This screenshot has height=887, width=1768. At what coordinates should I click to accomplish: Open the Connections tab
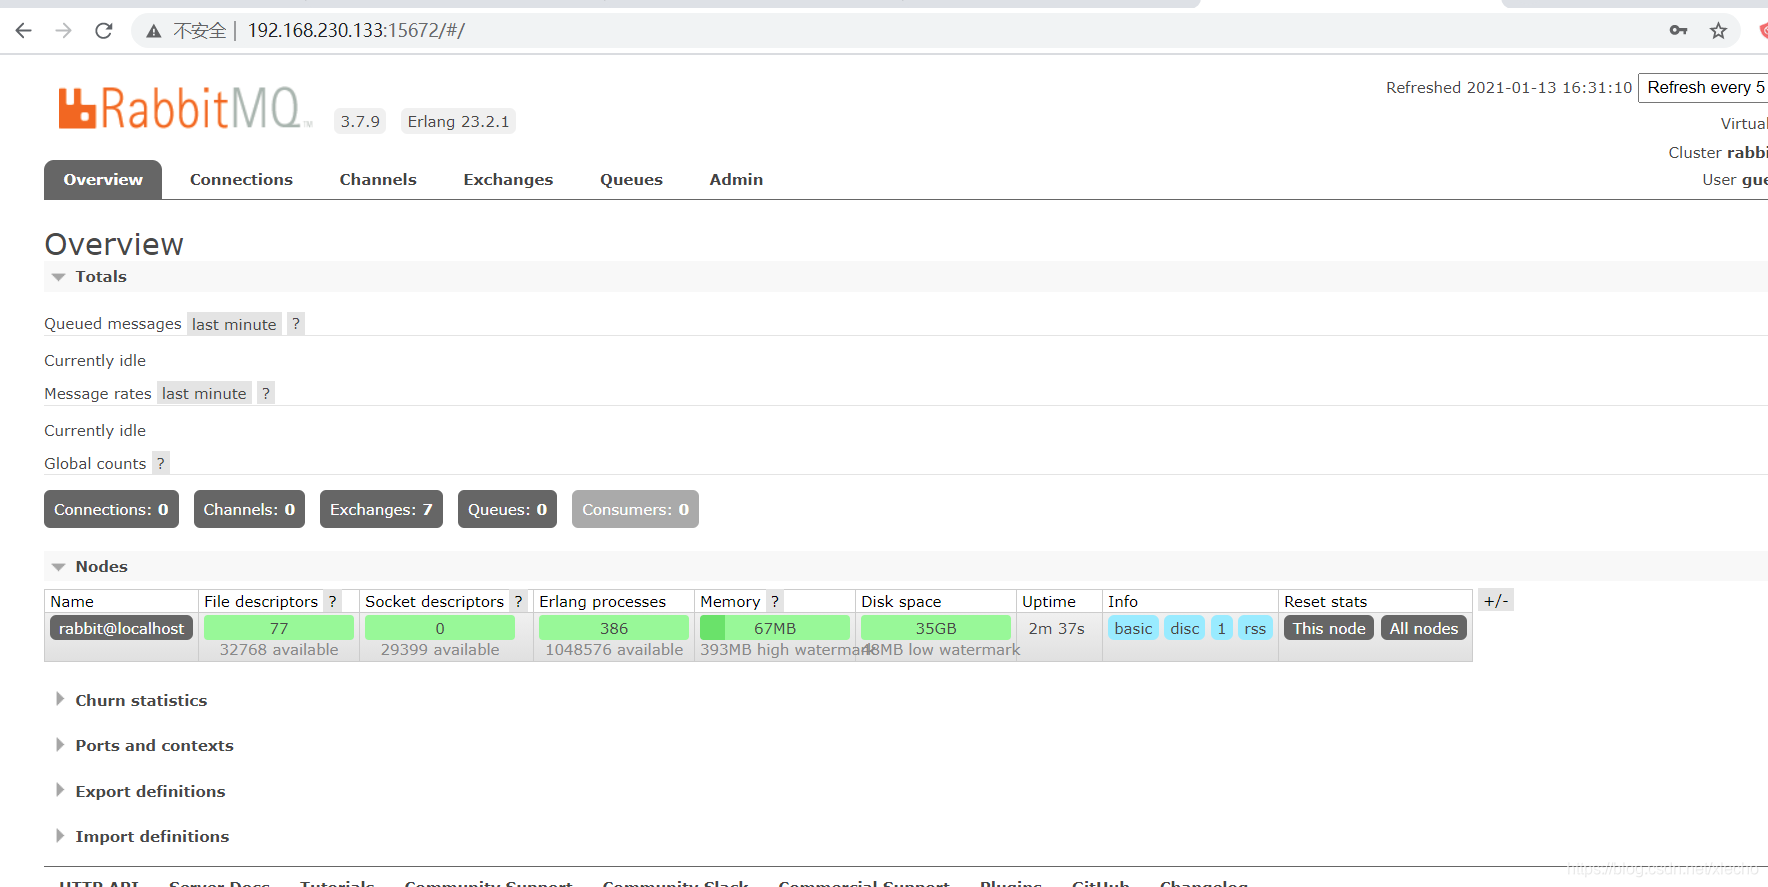(241, 179)
